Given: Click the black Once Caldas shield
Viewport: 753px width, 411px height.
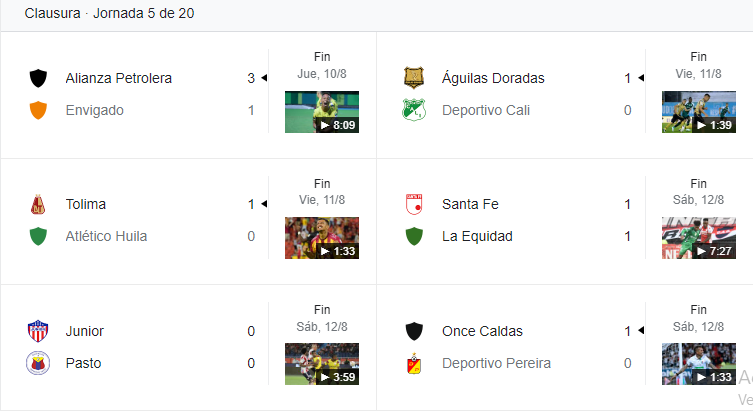Looking at the screenshot, I should point(414,331).
